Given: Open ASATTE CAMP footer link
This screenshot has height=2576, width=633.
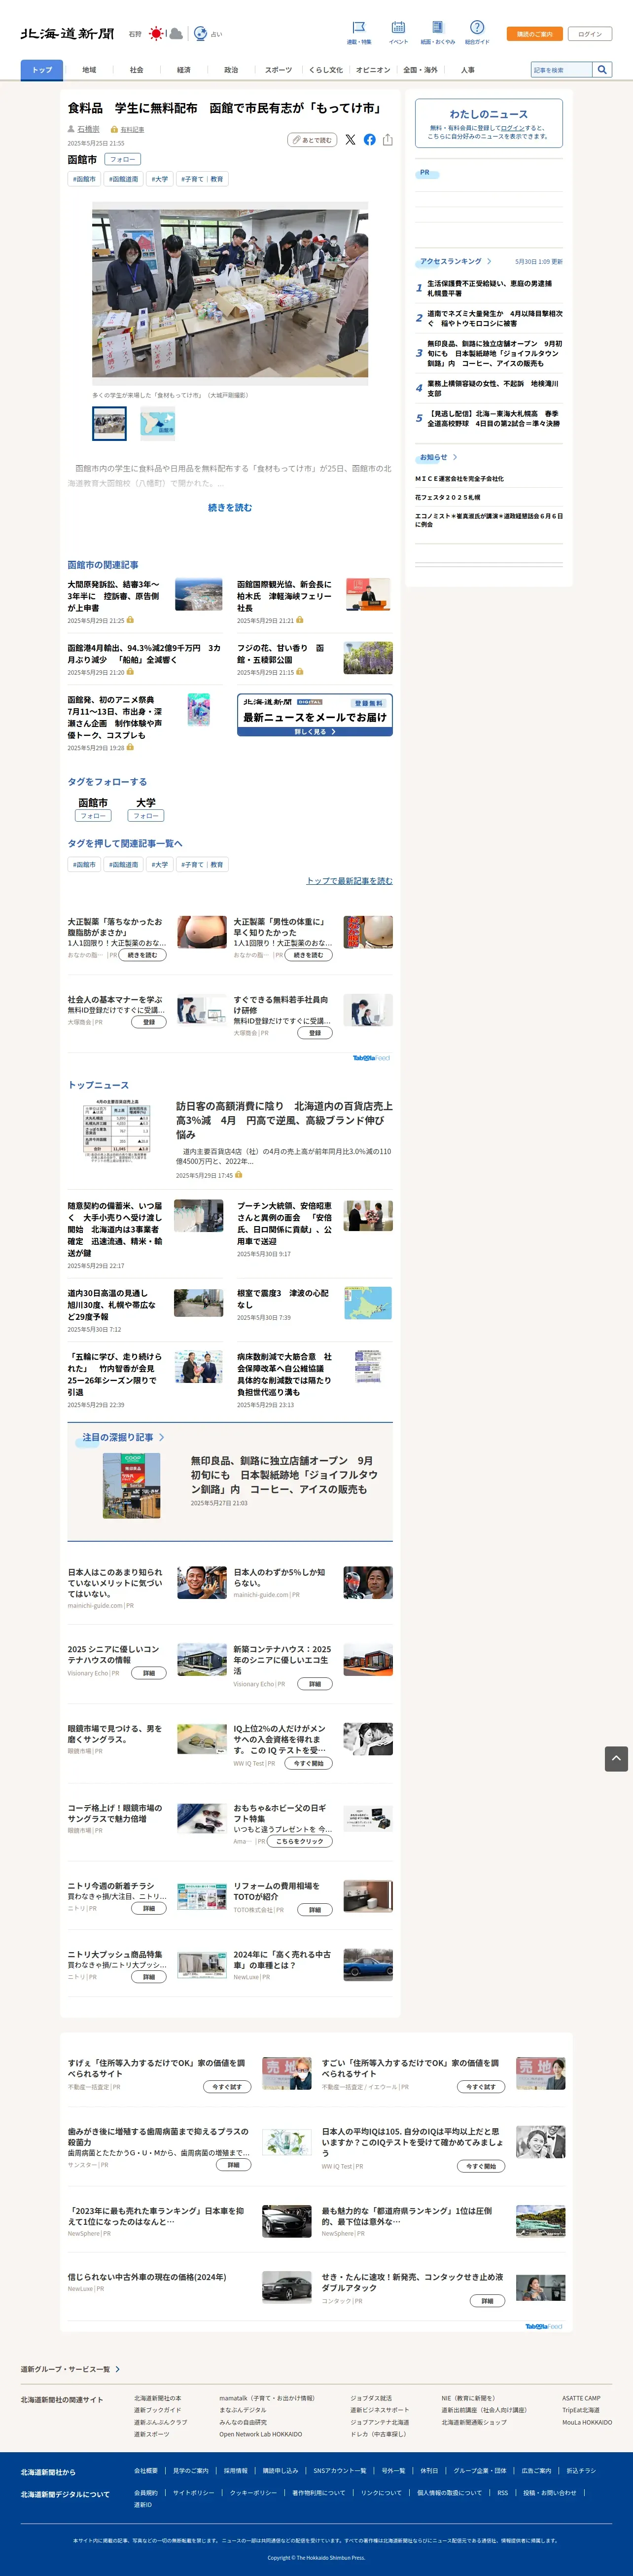Looking at the screenshot, I should [x=581, y=2398].
